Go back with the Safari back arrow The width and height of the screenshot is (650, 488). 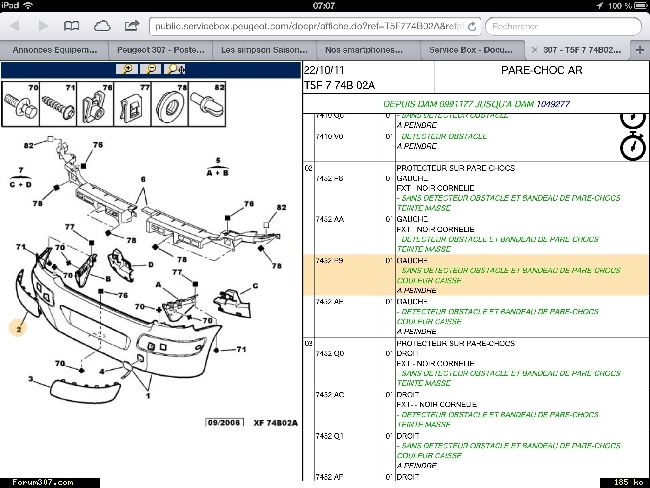tap(15, 26)
